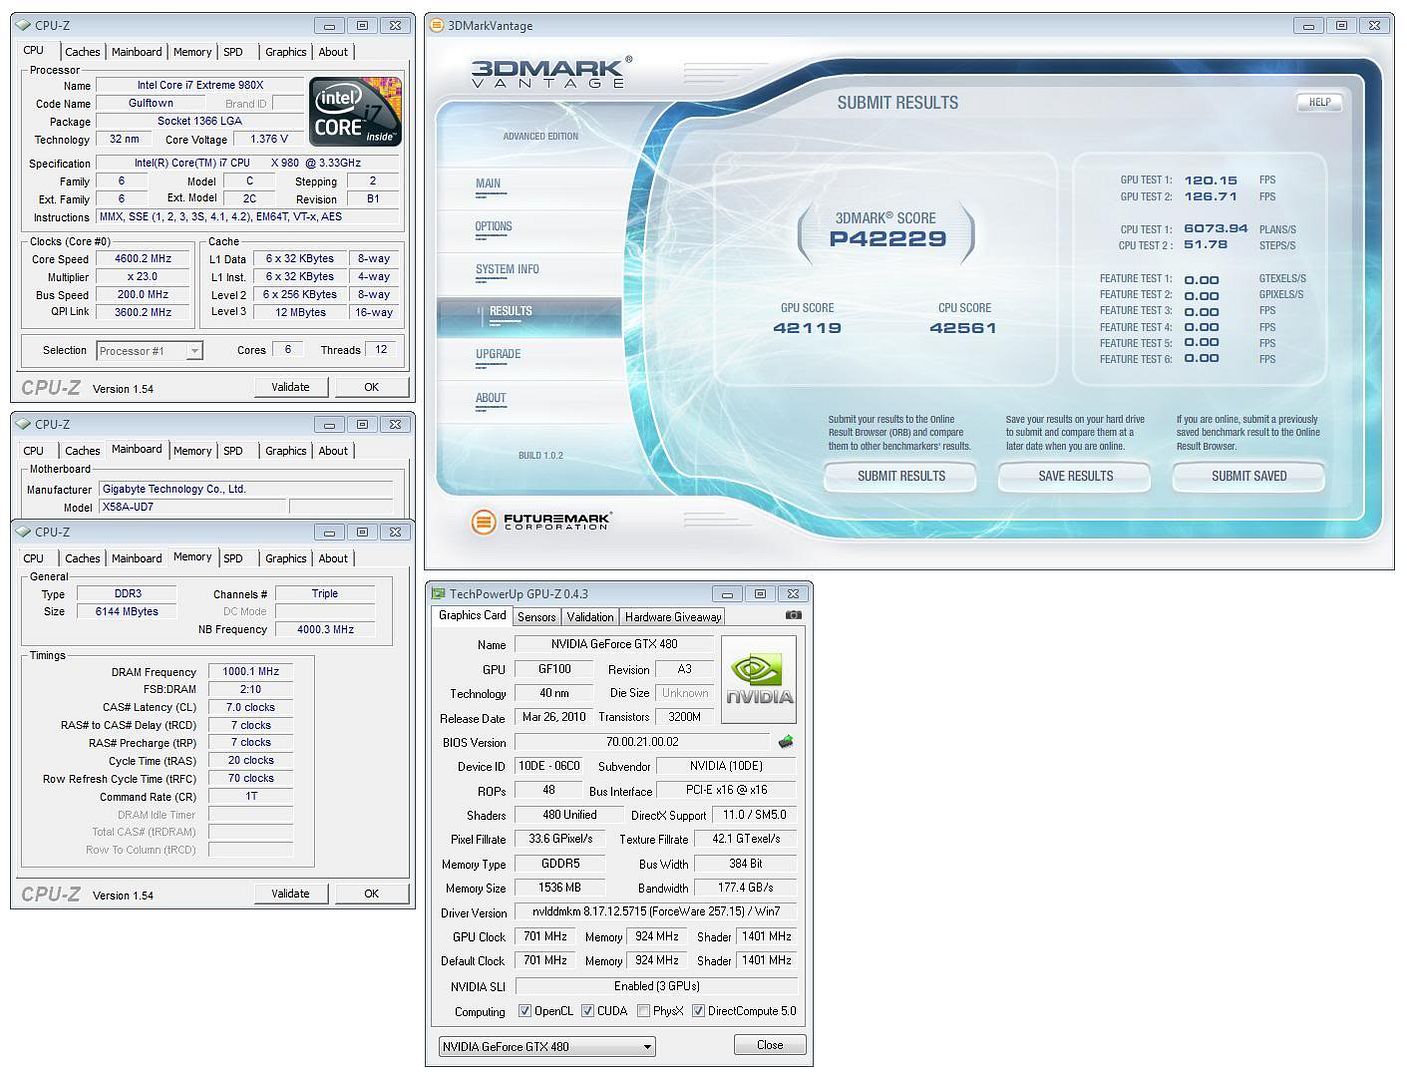Click the DRAM Frequency 1000.1 MHz field

click(x=250, y=672)
